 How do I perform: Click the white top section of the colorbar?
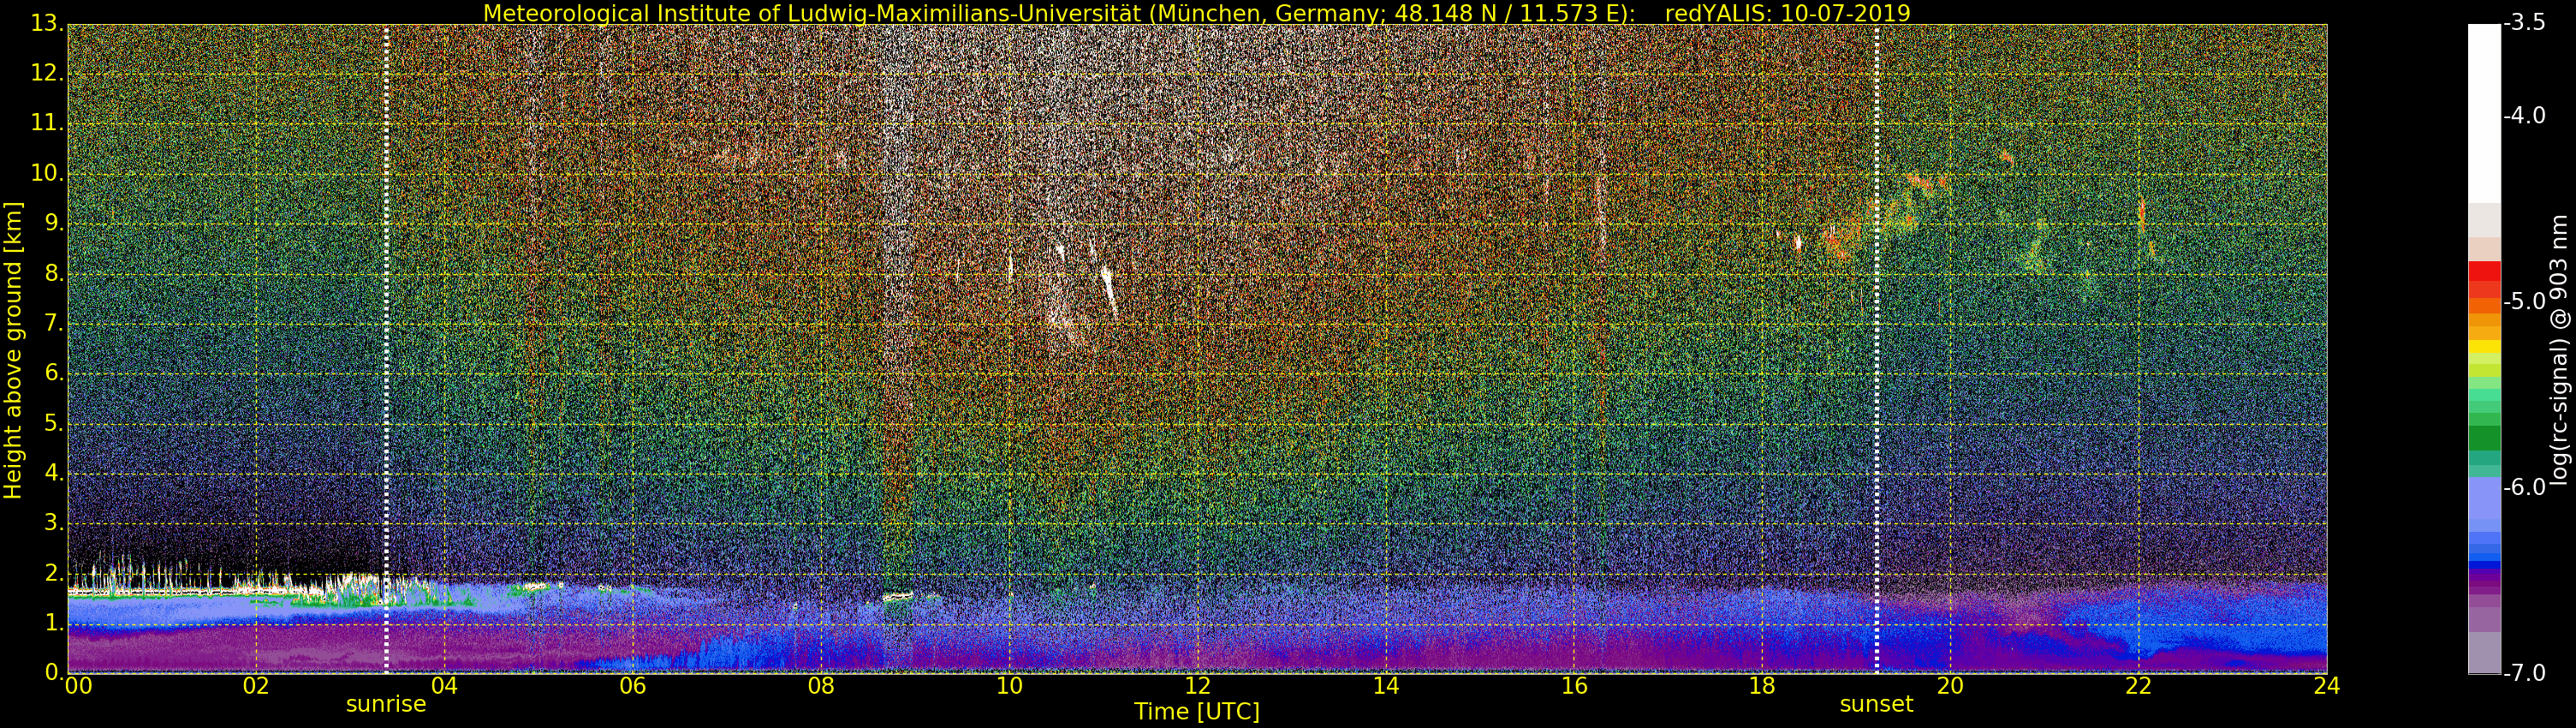(x=2484, y=113)
